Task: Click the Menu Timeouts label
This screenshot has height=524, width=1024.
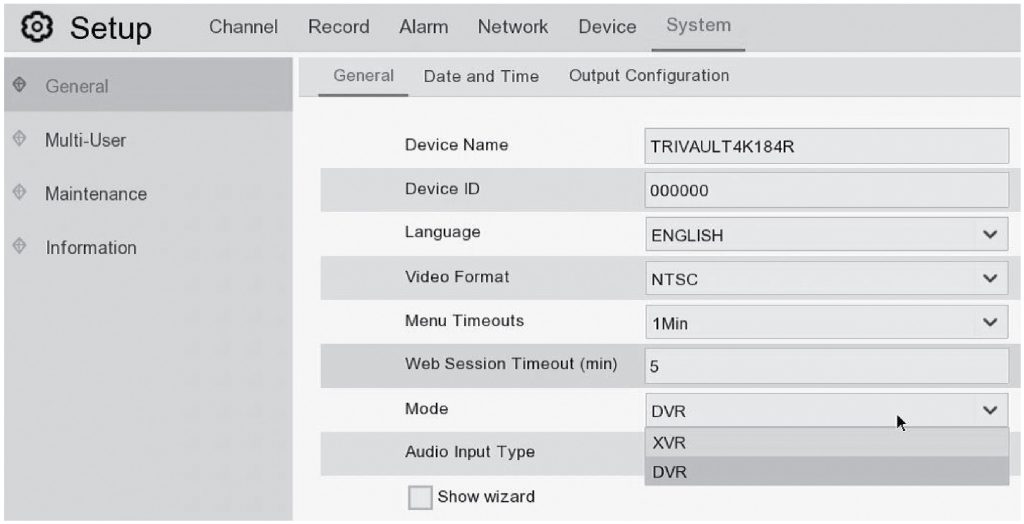Action: (464, 321)
